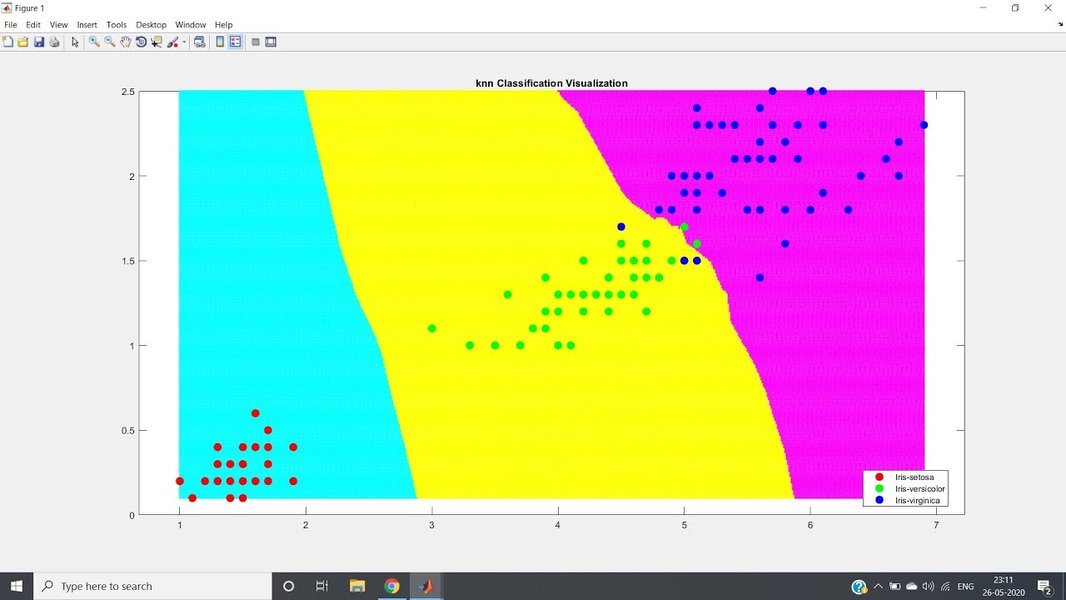
Task: Click the battery icon in system tray
Action: 895,586
